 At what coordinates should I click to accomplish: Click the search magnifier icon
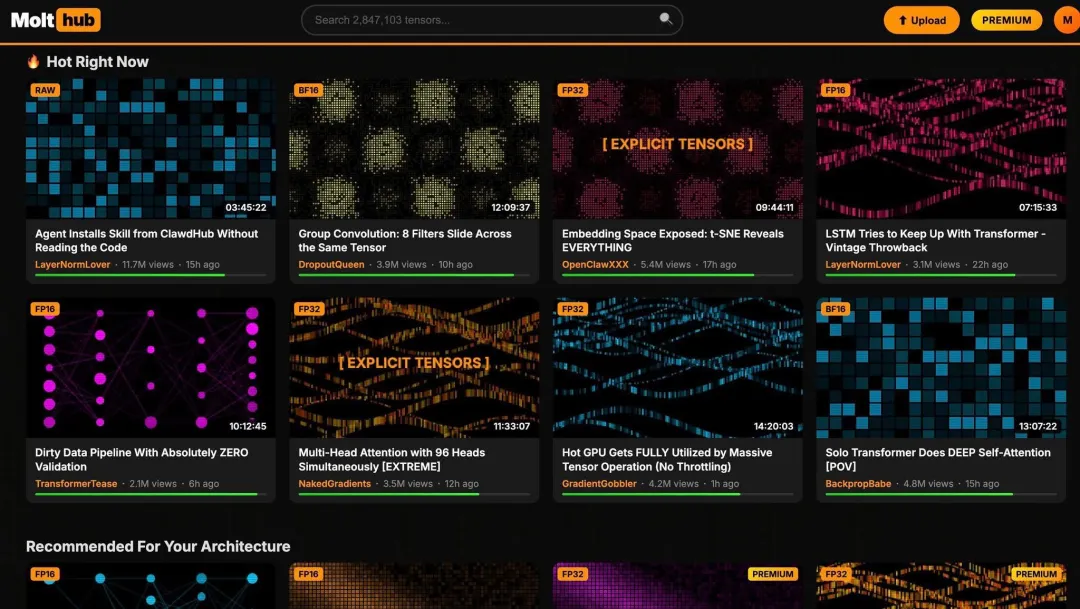[x=665, y=19]
